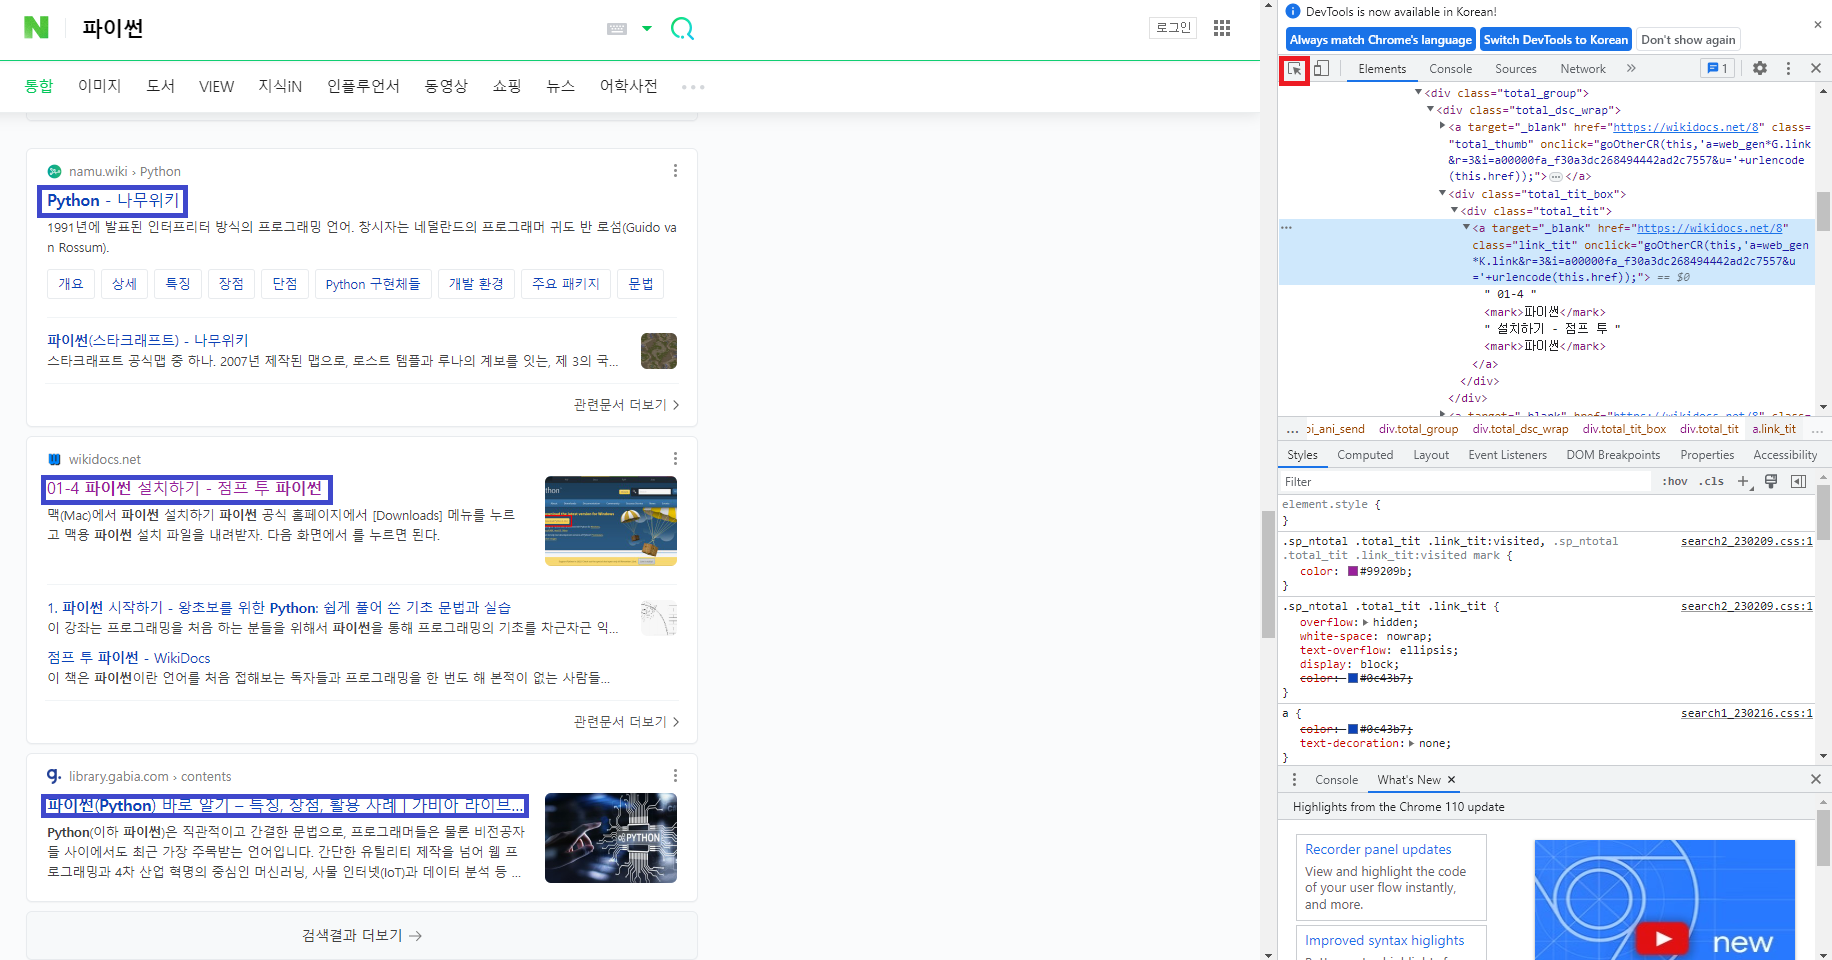This screenshot has width=1832, height=960.
Task: Expand the overflow shorthand triangle
Action: click(1366, 622)
